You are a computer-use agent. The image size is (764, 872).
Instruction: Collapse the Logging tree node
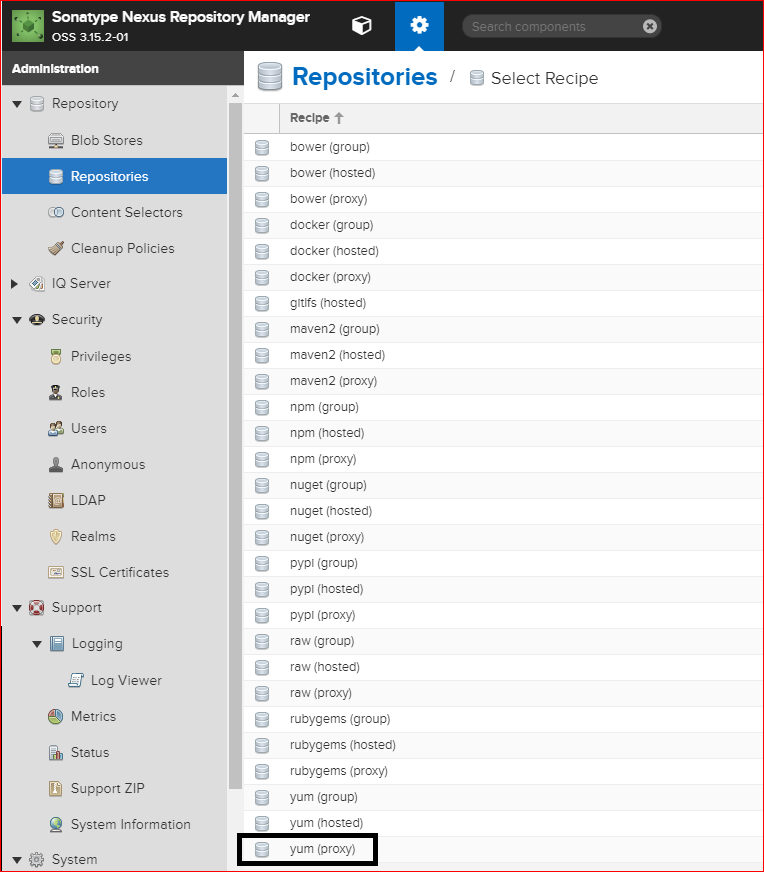37,644
